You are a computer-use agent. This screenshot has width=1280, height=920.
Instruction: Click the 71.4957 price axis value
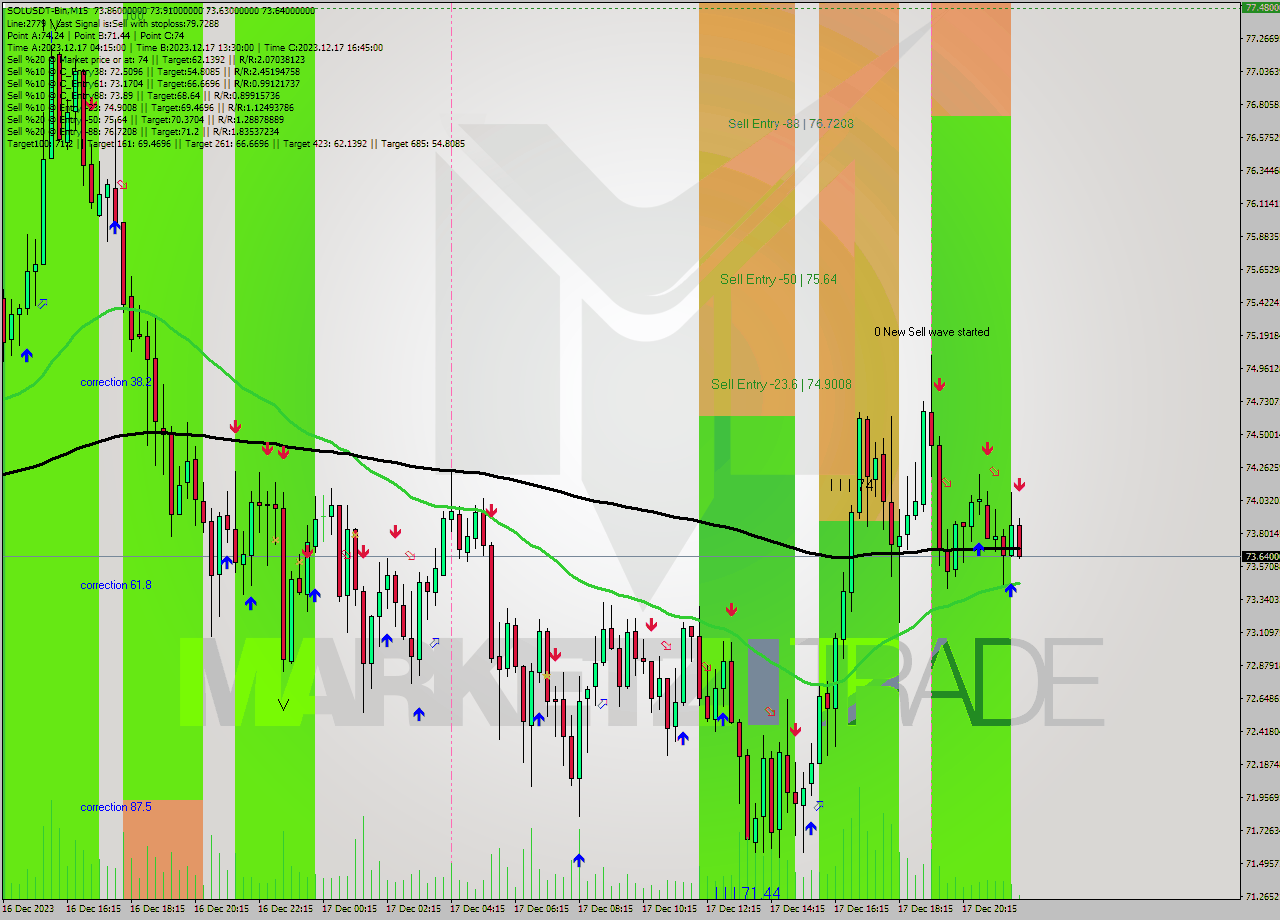point(1262,863)
